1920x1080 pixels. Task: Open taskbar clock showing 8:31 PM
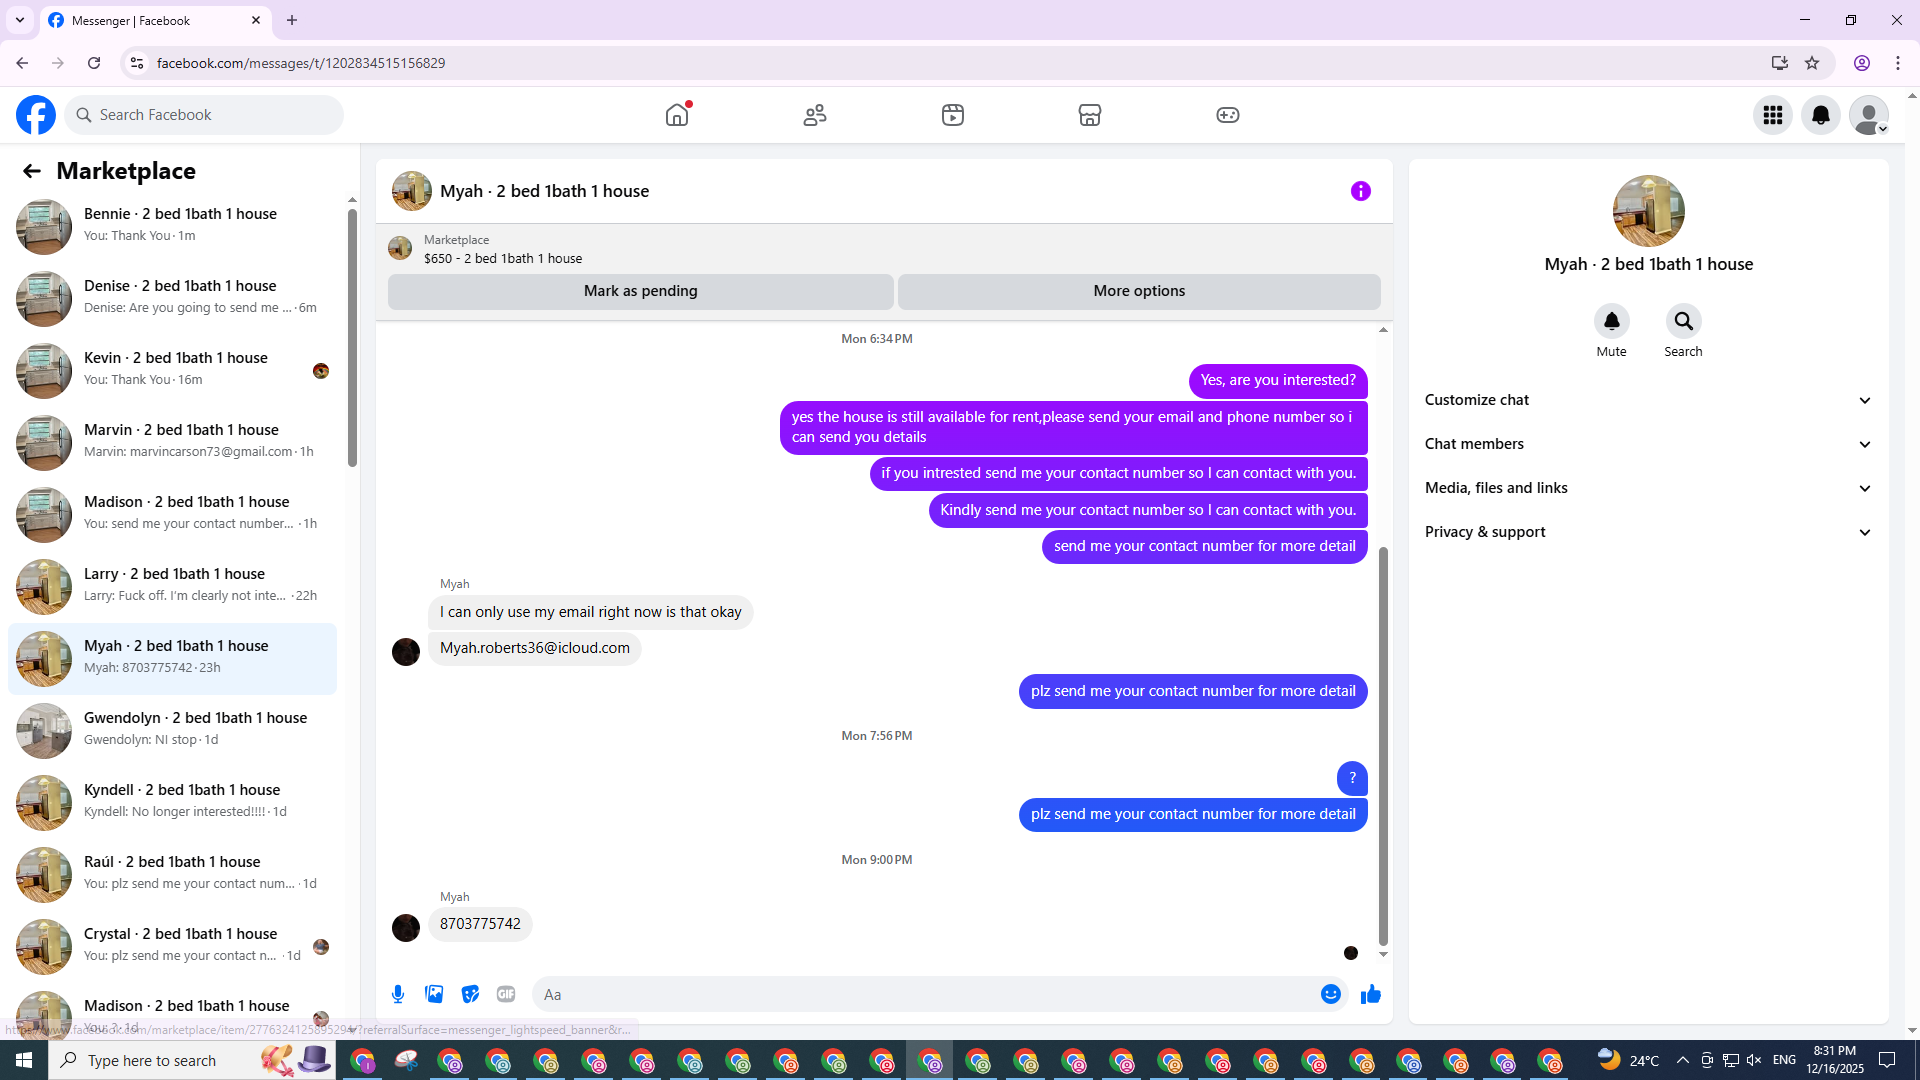coord(1835,1060)
